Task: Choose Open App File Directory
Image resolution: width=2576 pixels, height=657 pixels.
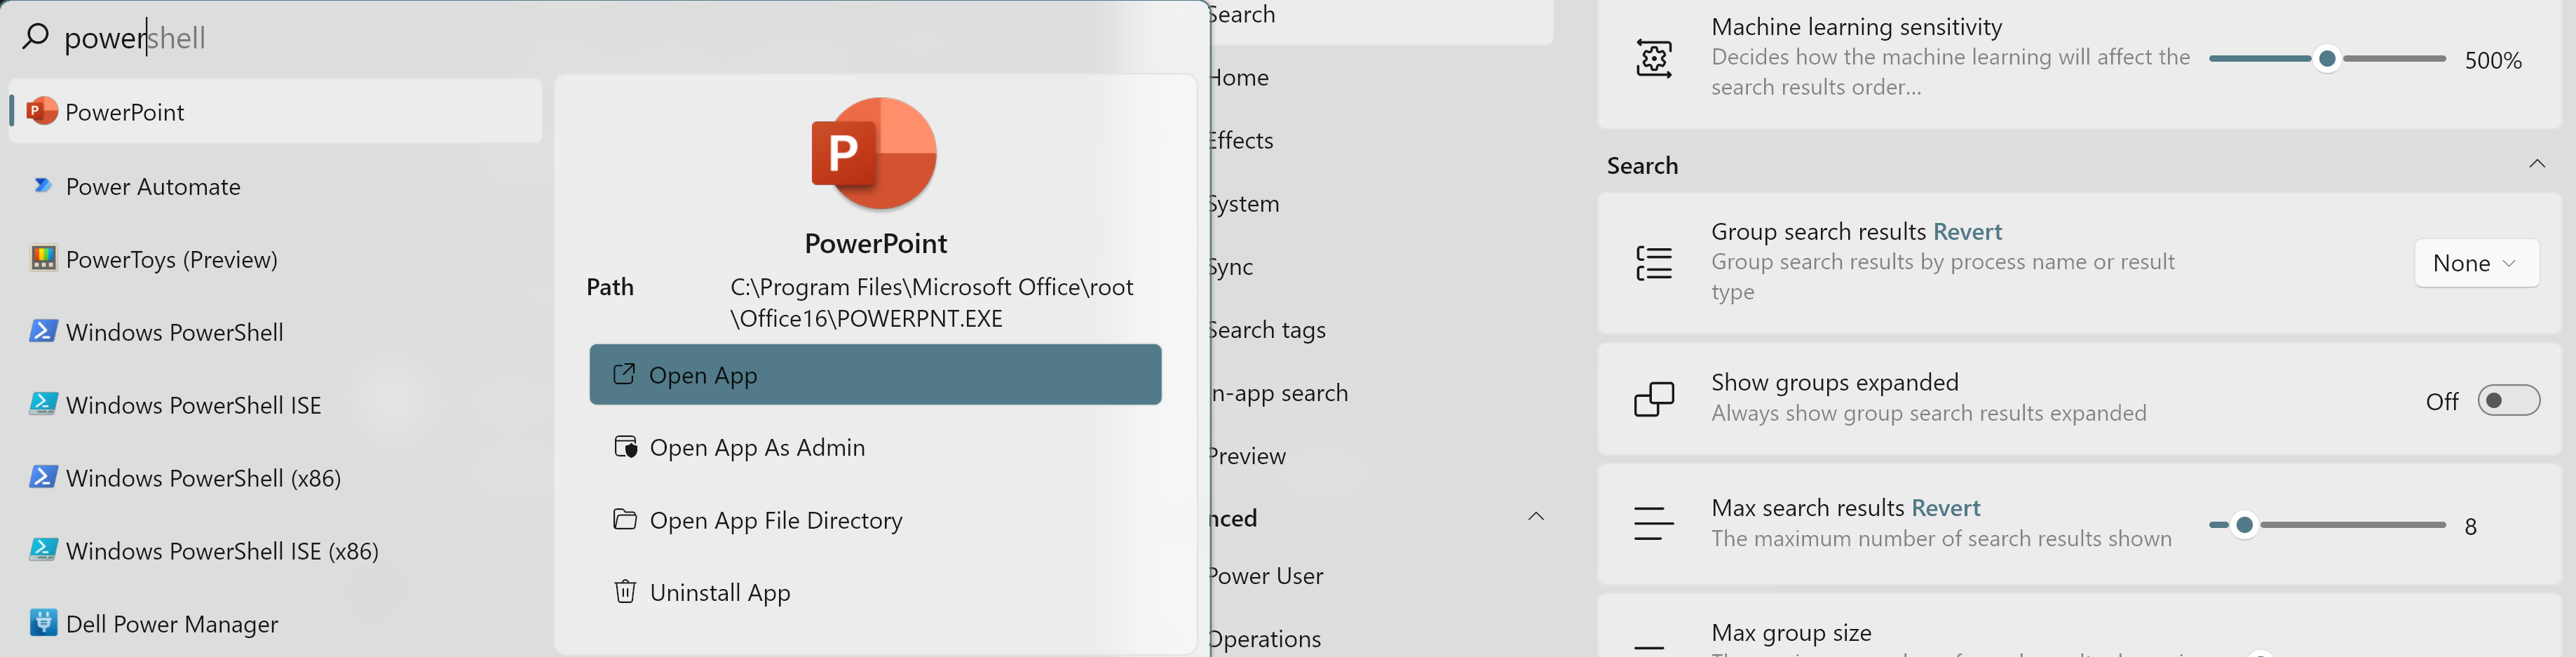Action: tap(776, 519)
